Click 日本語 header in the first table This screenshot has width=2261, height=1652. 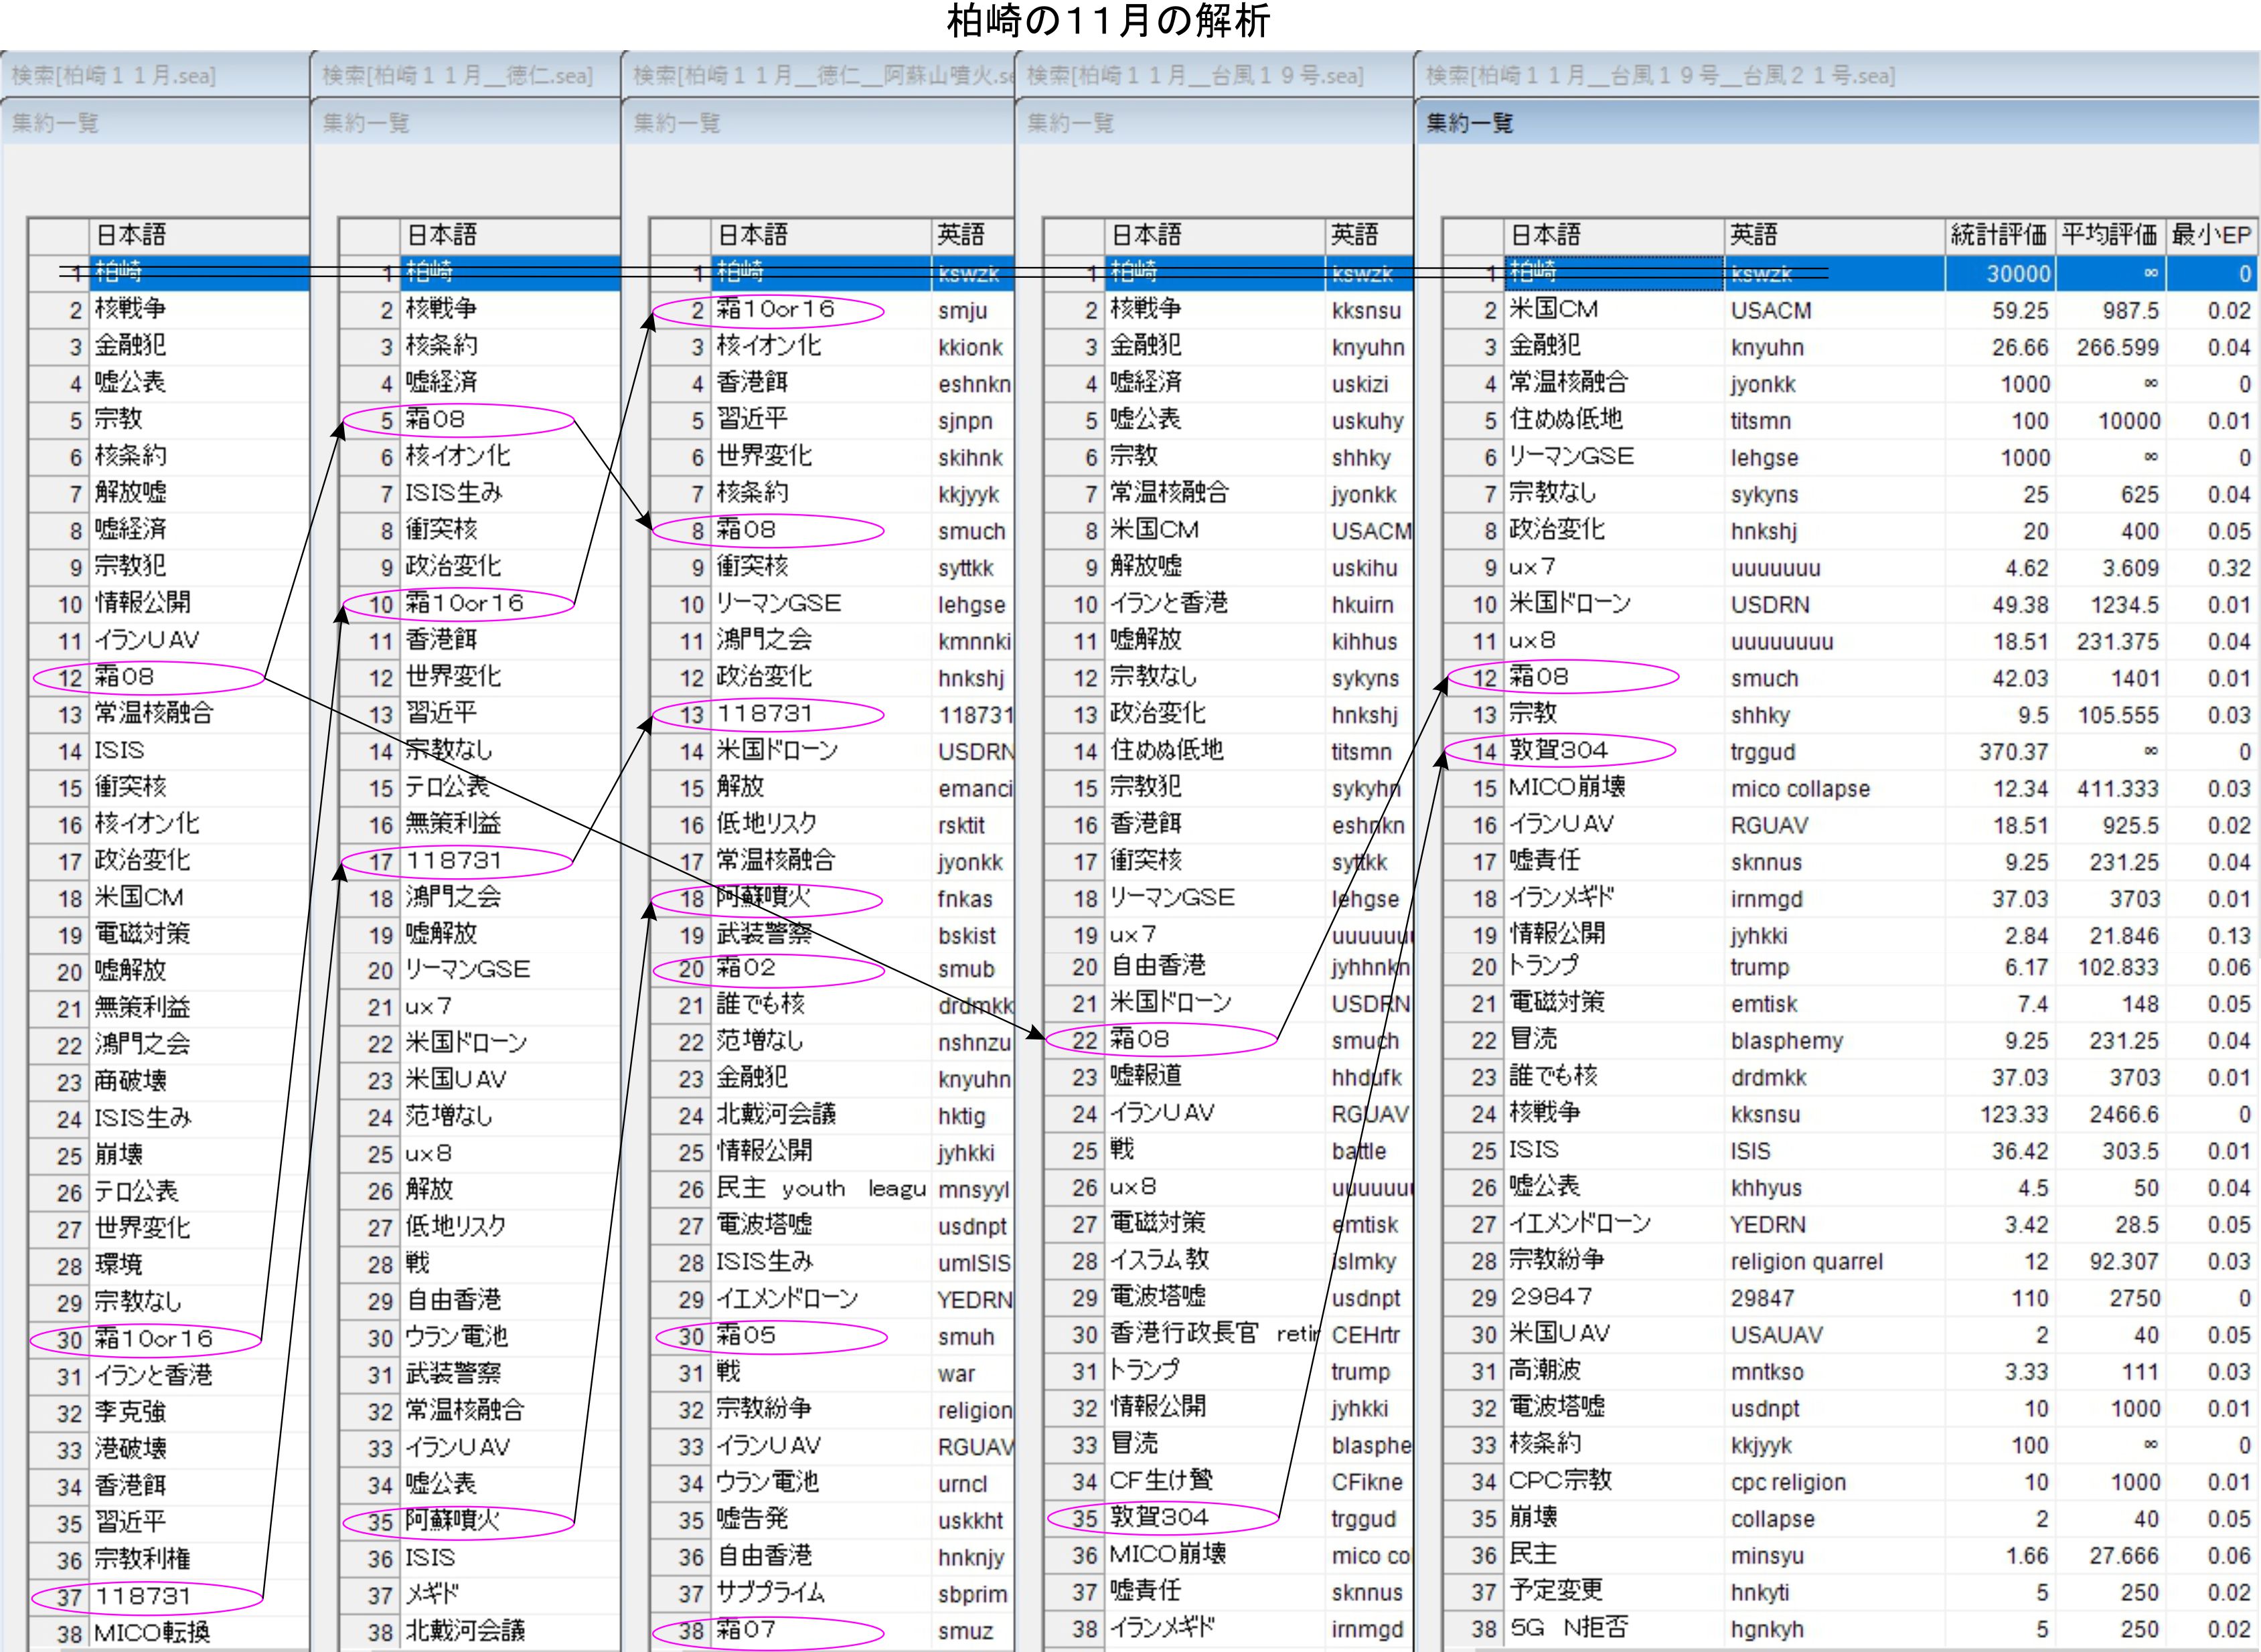click(130, 235)
